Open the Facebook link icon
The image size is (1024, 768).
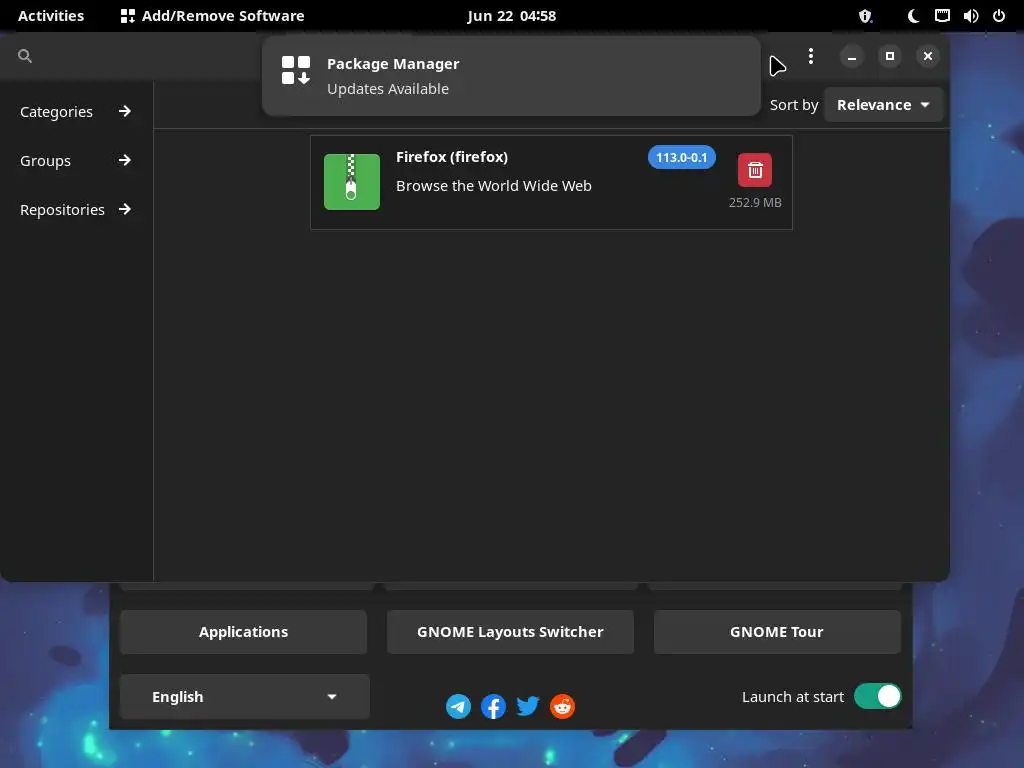493,706
